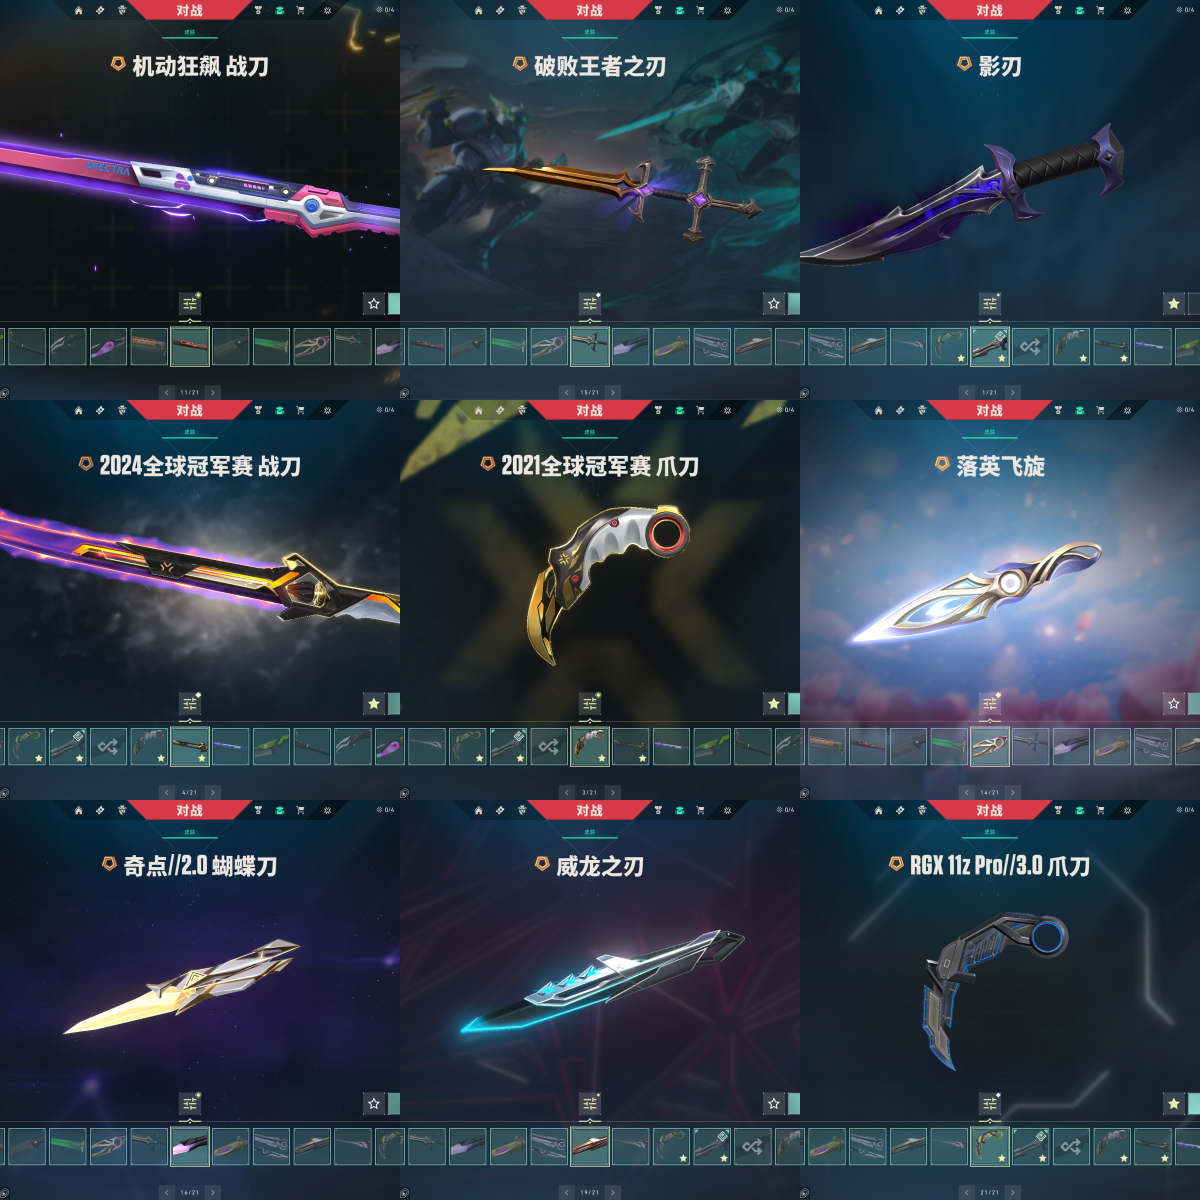The width and height of the screenshot is (1200, 1200).
Task: Open the settings gear above 破败王者之刃
Action: (x=727, y=10)
